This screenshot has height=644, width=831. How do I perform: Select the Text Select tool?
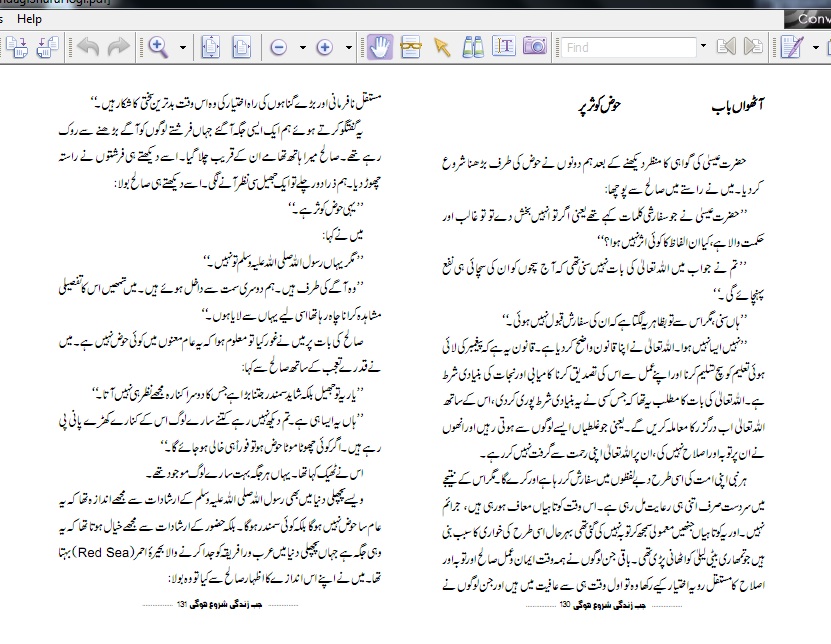pos(503,47)
